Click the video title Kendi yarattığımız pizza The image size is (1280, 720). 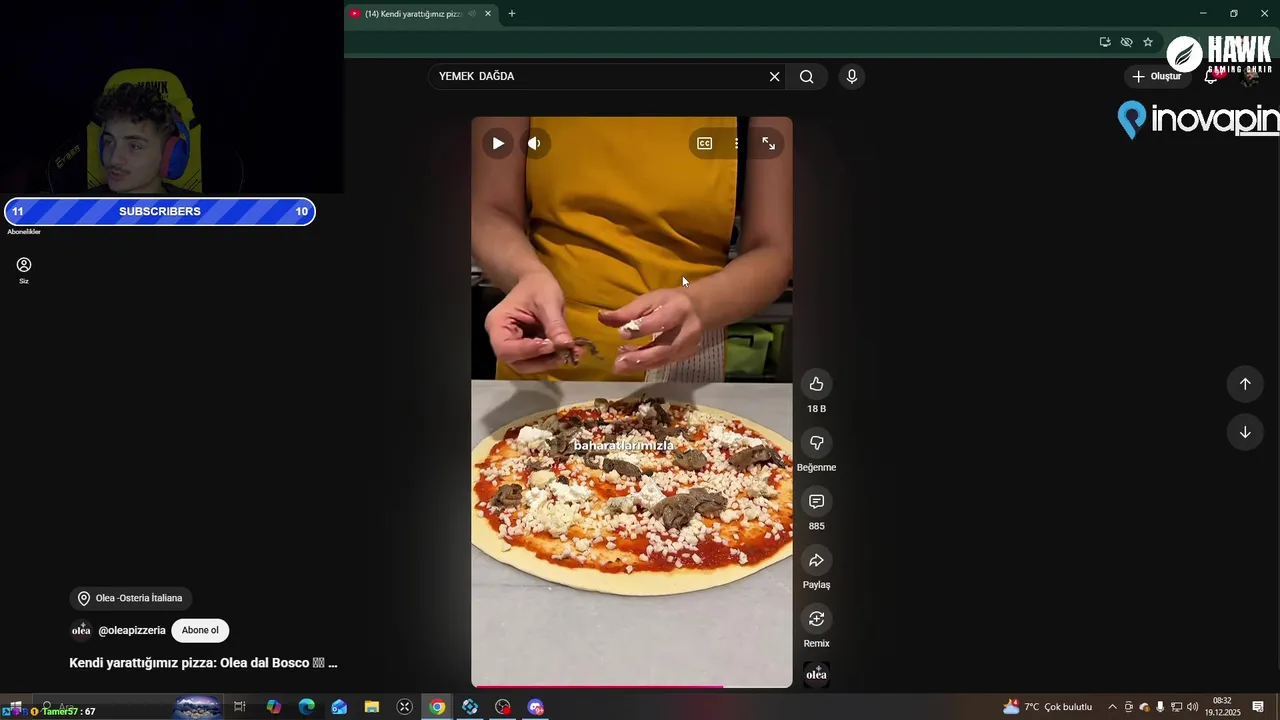[203, 663]
